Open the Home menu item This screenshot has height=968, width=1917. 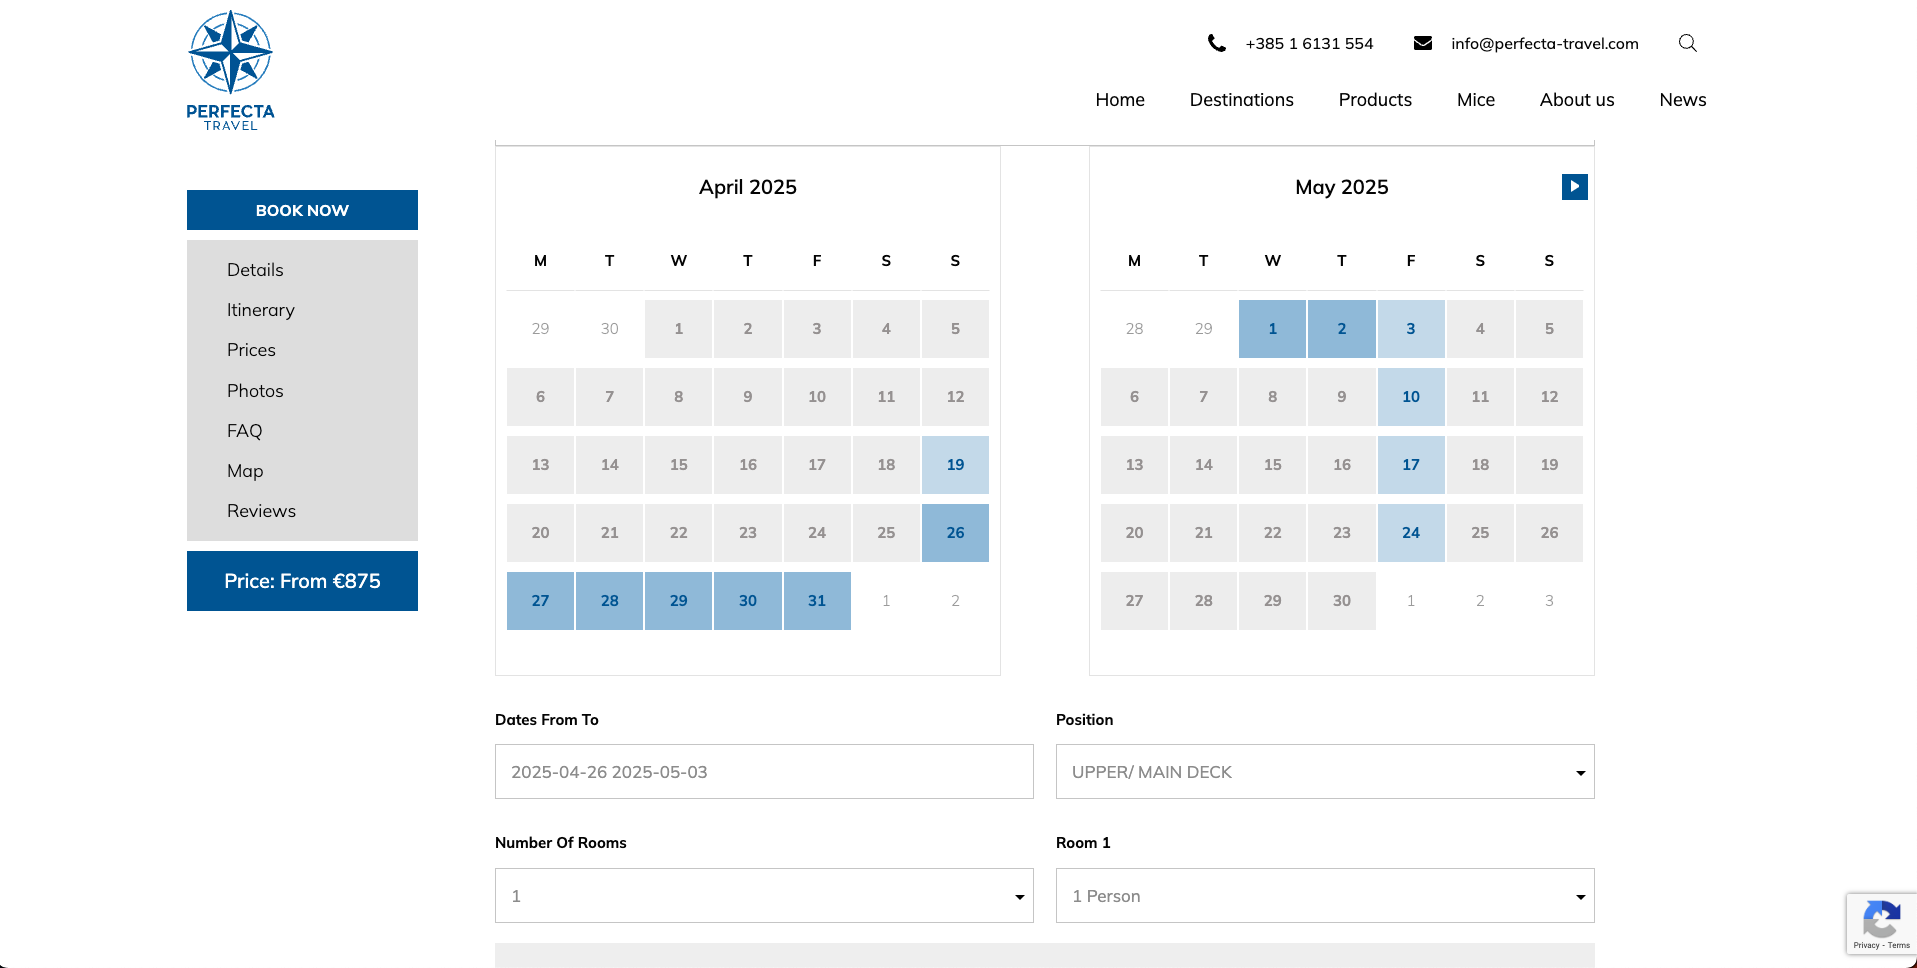(1120, 100)
